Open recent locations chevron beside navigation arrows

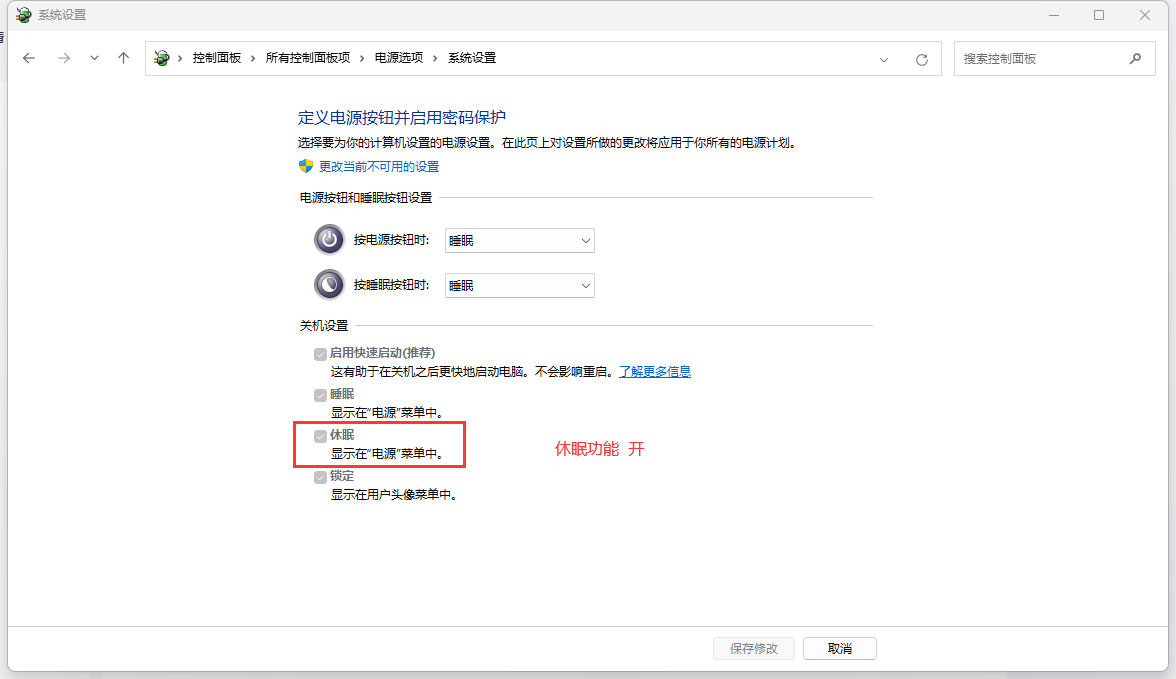click(94, 58)
